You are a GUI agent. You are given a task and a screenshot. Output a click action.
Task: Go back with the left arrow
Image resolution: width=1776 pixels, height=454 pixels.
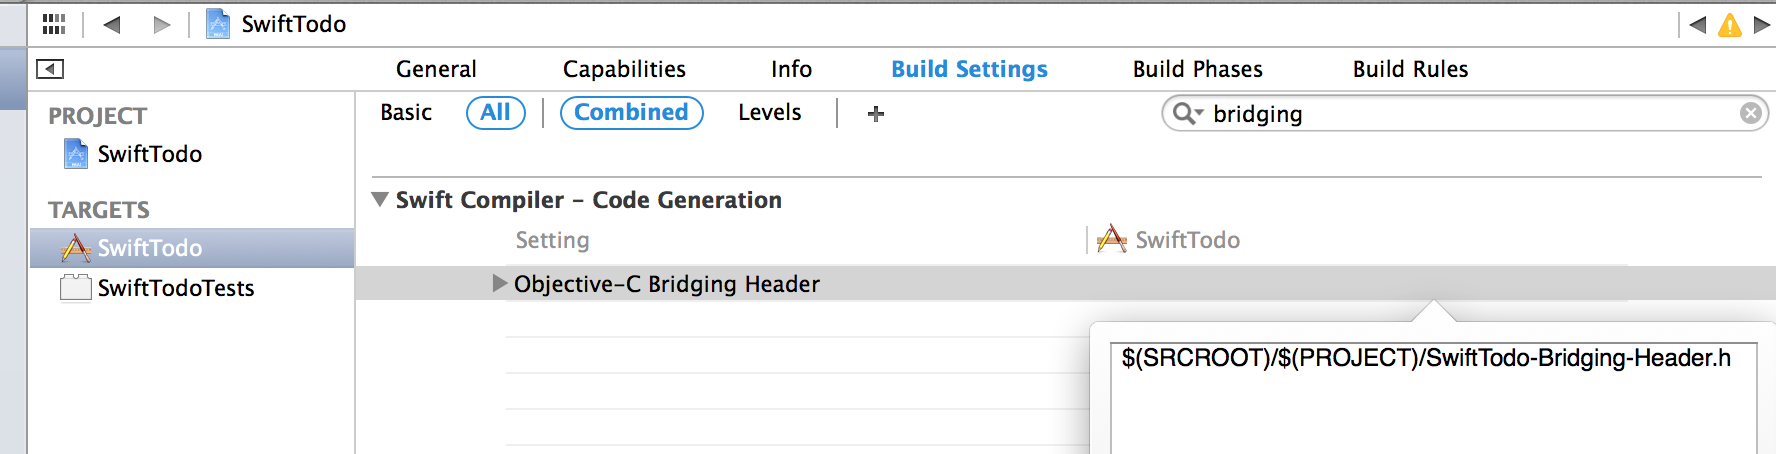click(x=112, y=24)
